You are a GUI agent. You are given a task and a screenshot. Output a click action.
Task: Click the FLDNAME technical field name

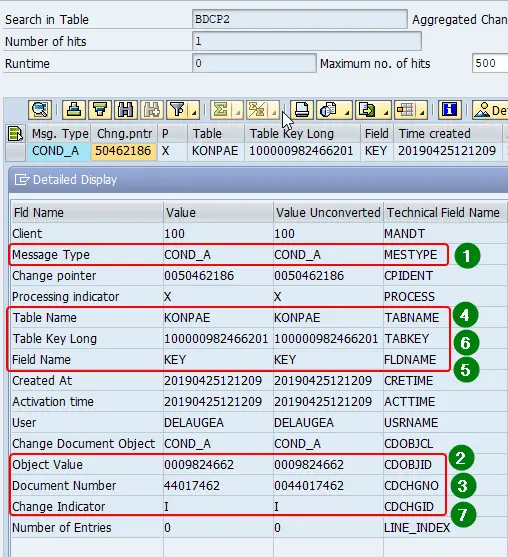[x=410, y=359]
